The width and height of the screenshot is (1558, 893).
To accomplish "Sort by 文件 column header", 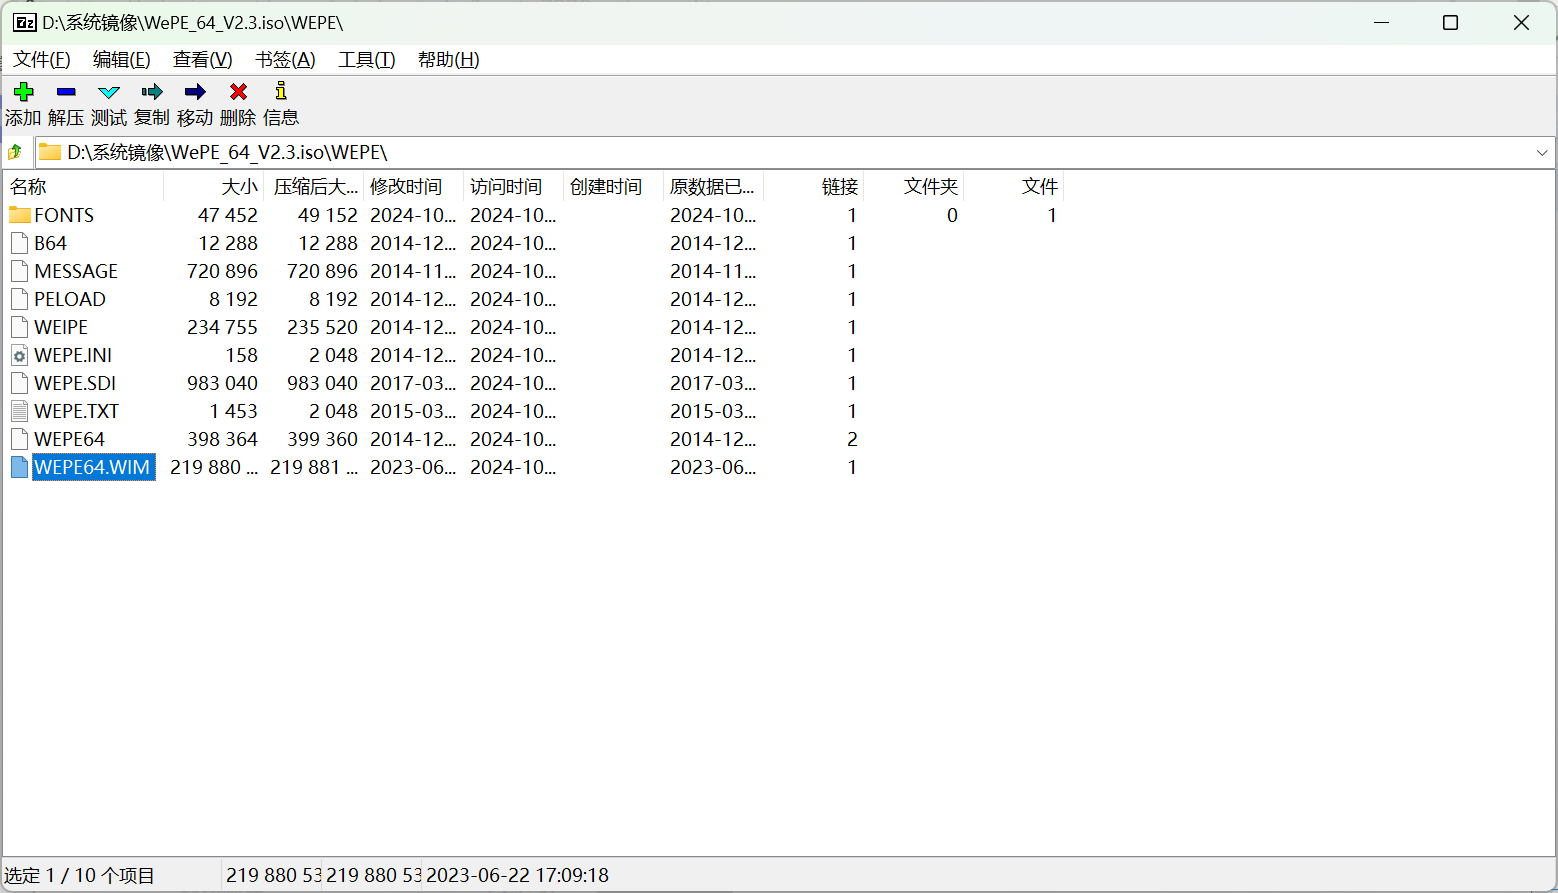I will click(1014, 187).
